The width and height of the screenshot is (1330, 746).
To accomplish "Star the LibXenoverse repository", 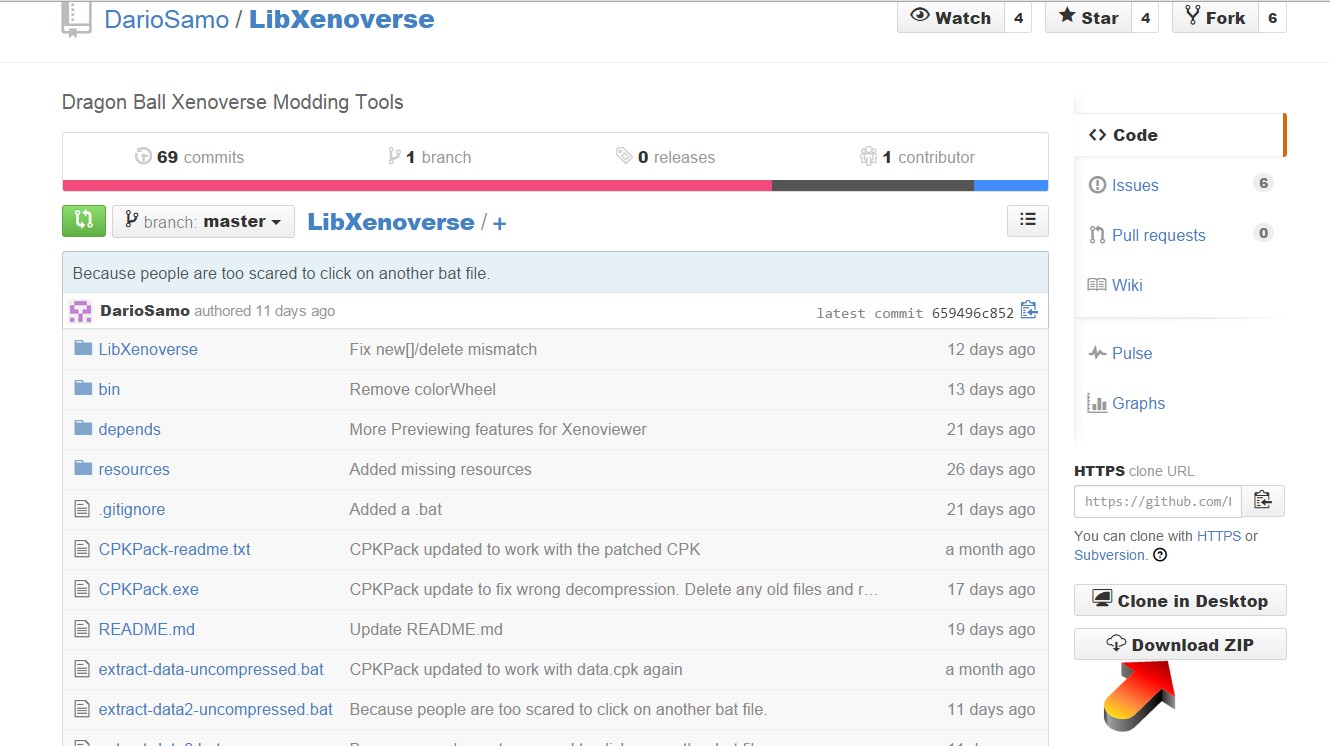I will point(1089,18).
